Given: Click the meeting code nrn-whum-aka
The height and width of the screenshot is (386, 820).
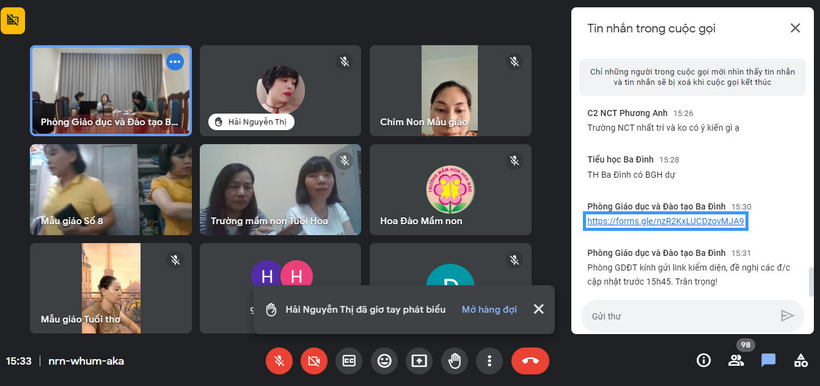Looking at the screenshot, I should point(86,361).
